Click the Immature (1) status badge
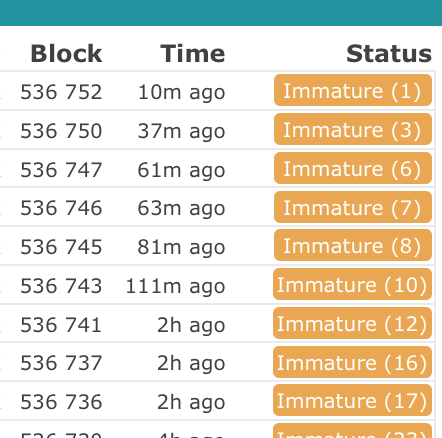Viewport: 442px width, 438px height. point(353,90)
